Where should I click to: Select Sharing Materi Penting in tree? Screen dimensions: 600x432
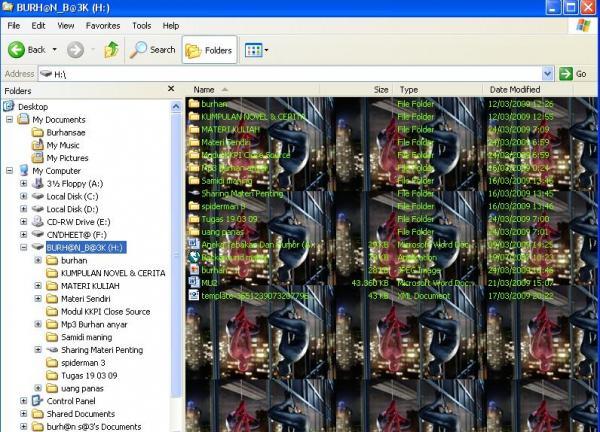pos(102,350)
